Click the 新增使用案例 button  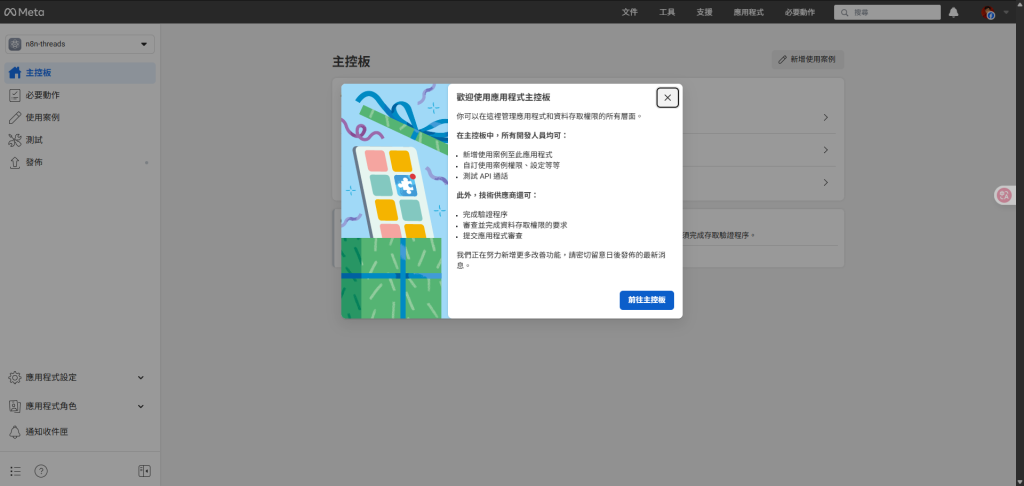point(808,60)
